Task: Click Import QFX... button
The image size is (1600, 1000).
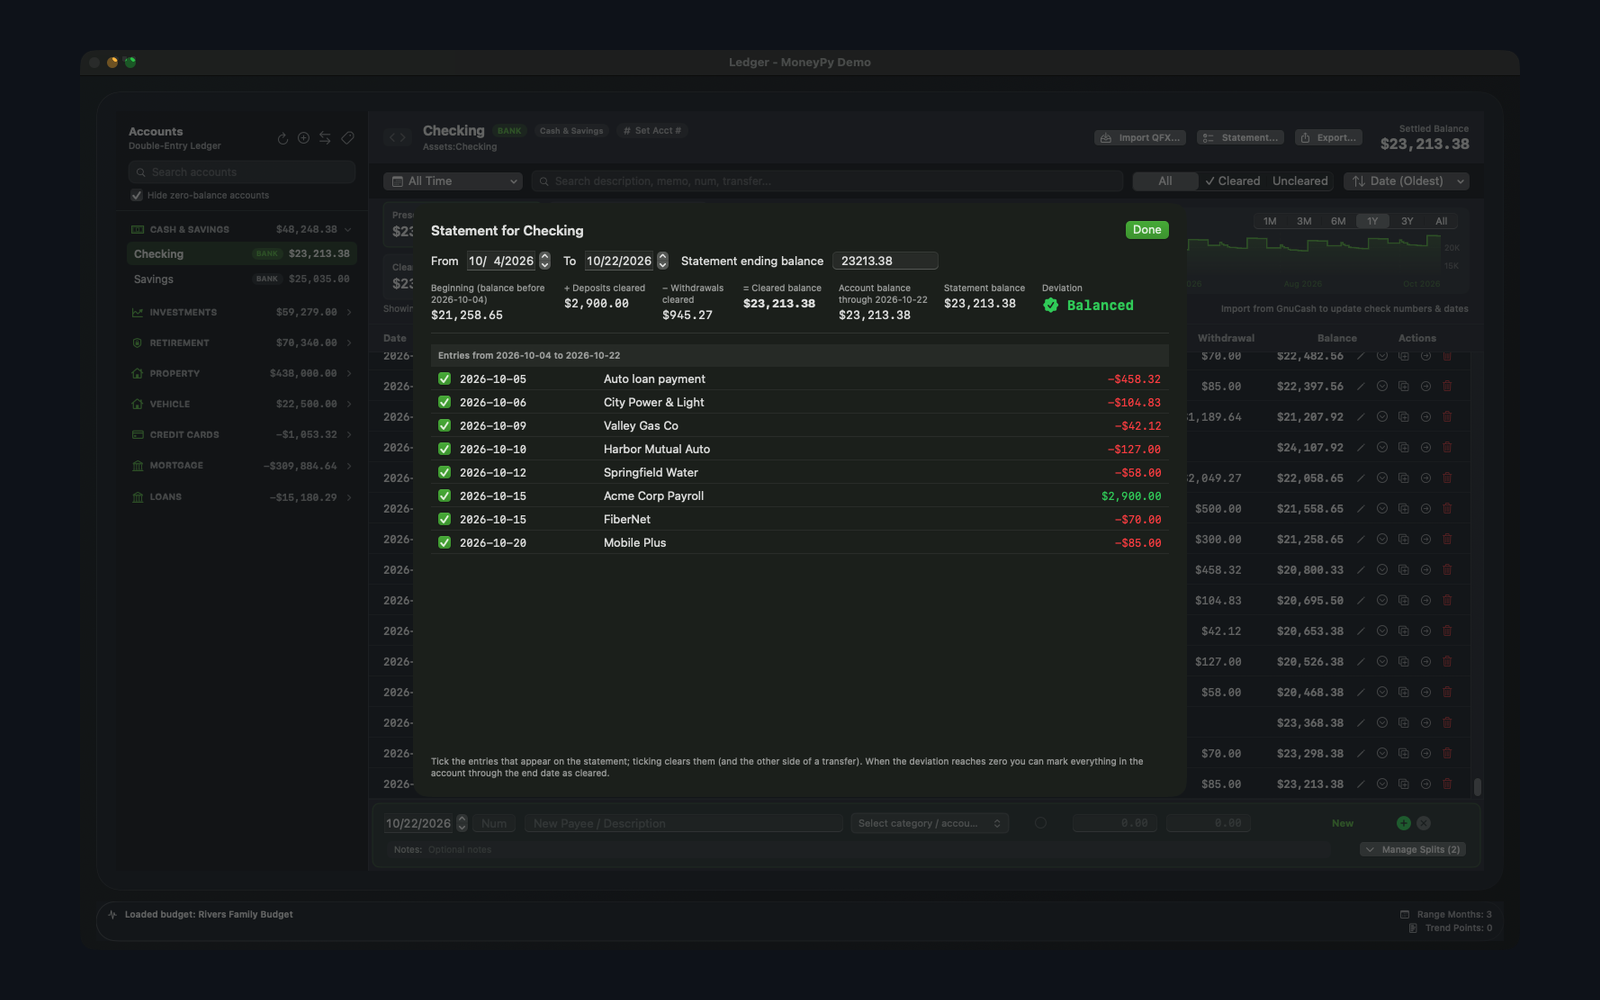Action: point(1140,138)
